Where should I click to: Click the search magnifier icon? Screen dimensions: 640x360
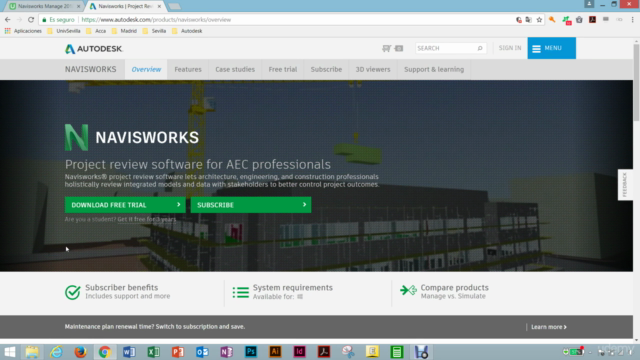[480, 48]
